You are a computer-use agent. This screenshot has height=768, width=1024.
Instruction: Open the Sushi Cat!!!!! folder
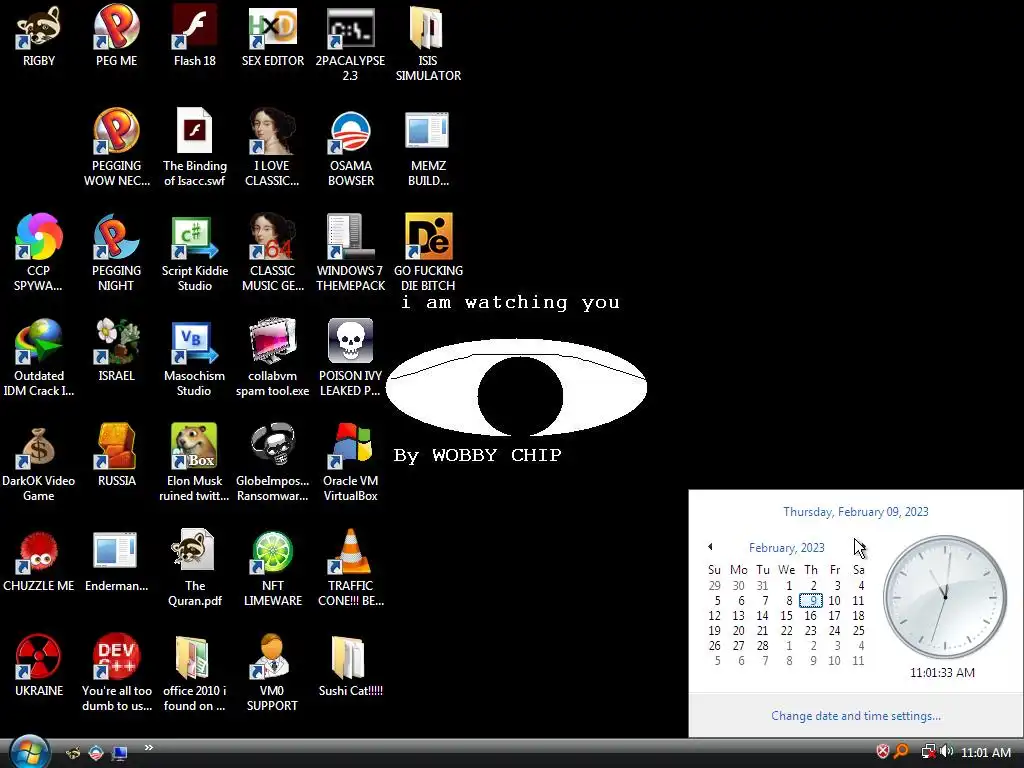point(350,666)
